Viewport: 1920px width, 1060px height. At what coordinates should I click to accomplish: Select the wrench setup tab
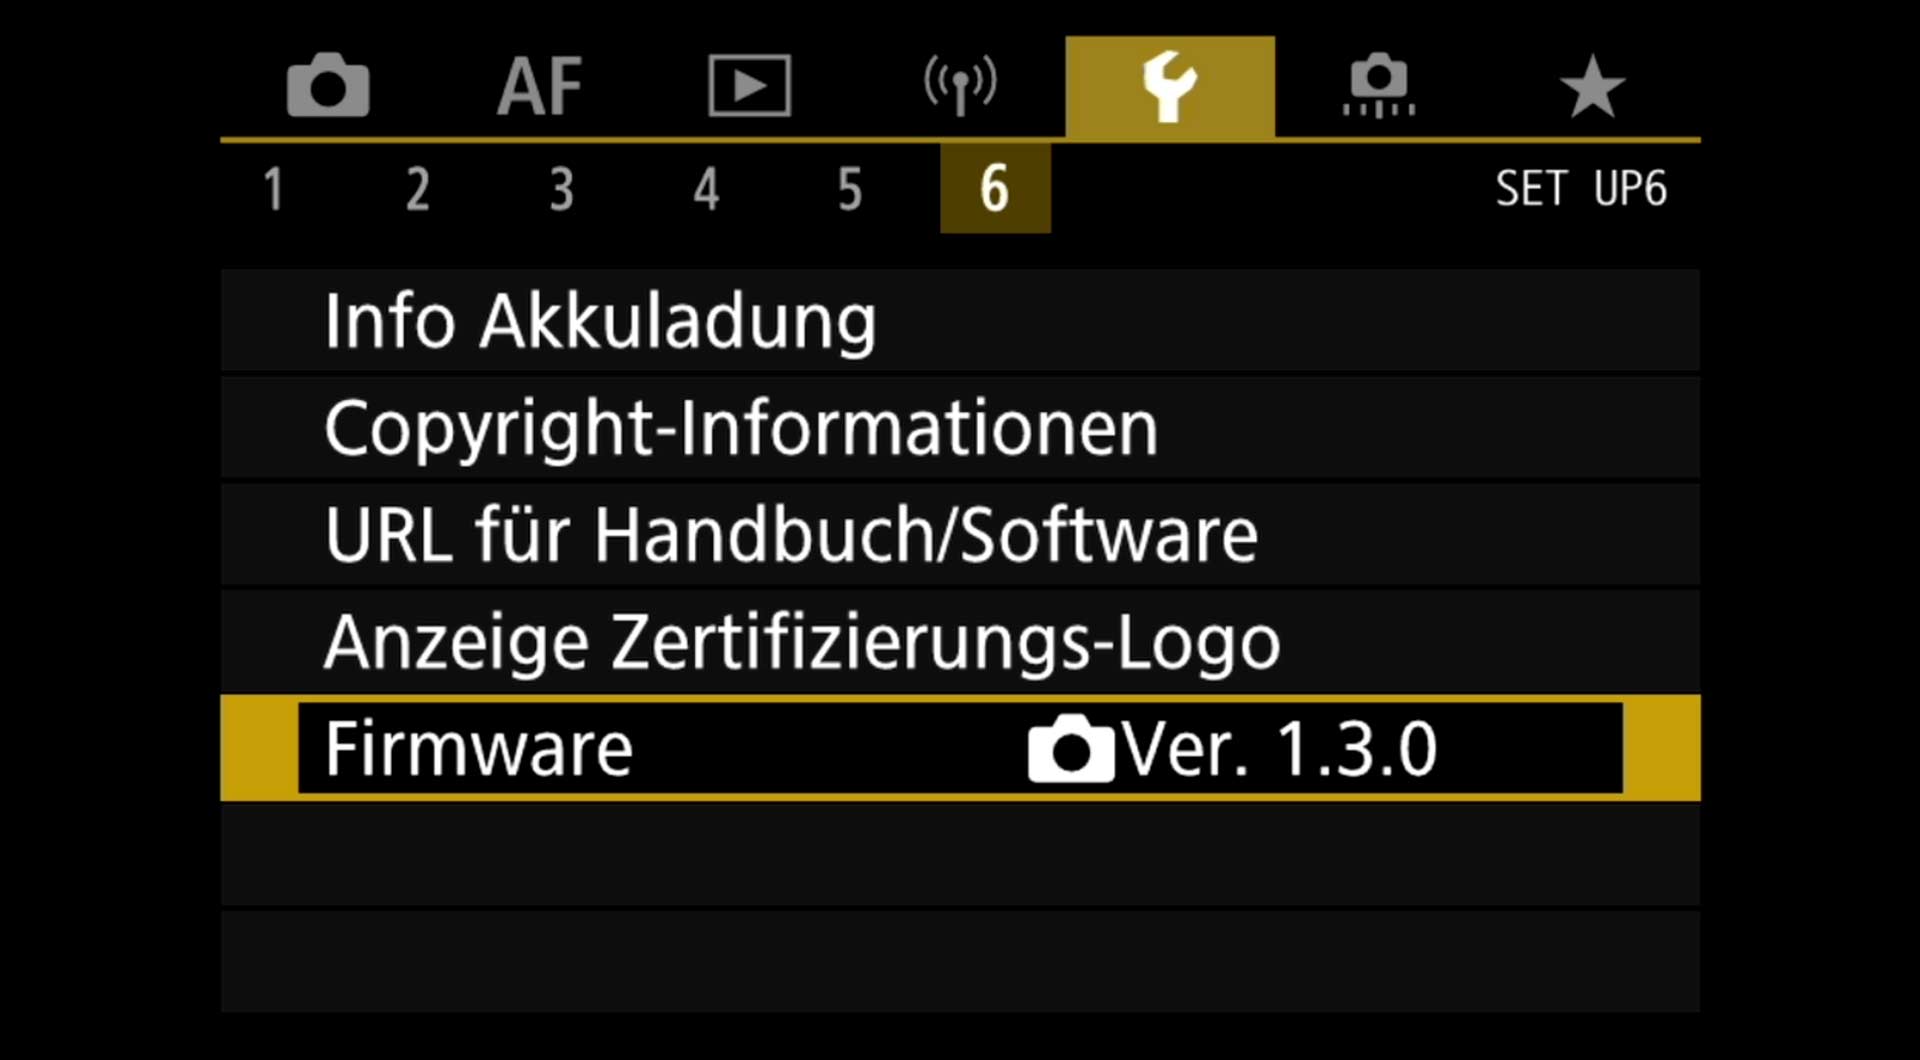[x=1170, y=88]
